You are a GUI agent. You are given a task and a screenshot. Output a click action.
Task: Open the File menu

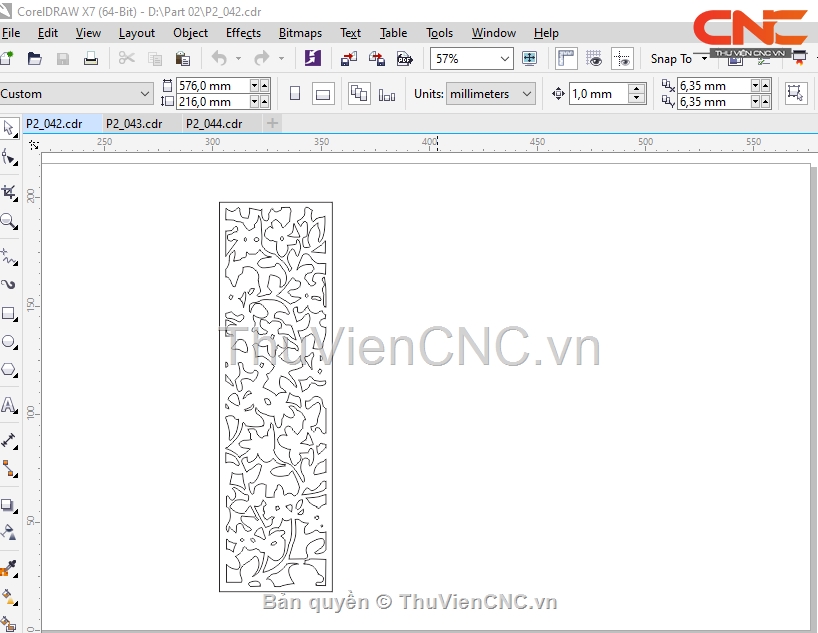10,33
